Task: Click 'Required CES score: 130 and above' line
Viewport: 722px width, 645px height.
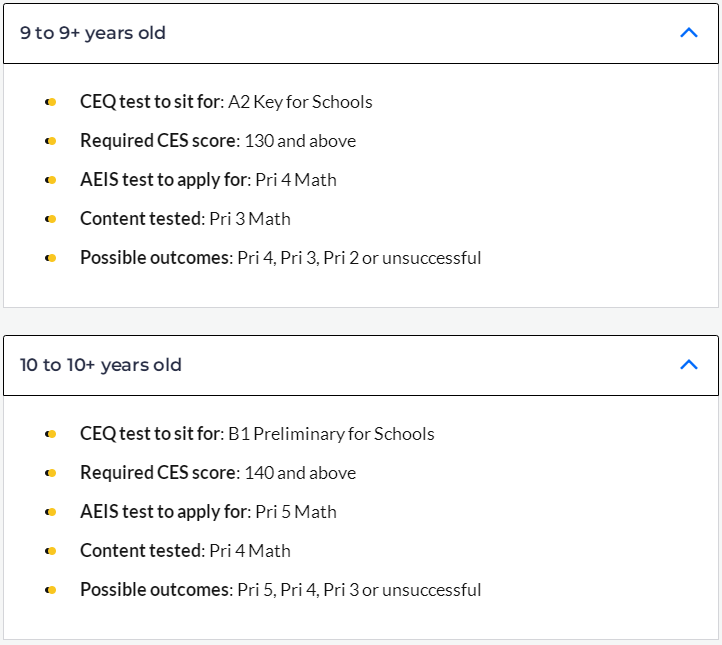Action: [218, 141]
